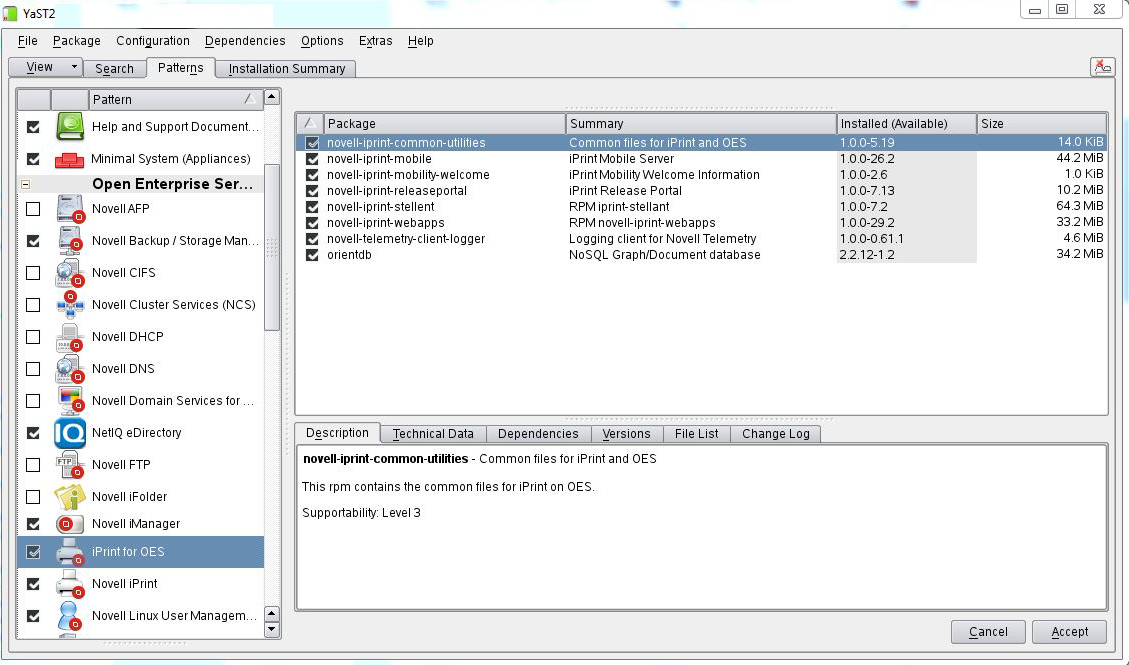Click the Novell FTP pattern icon
Image resolution: width=1129 pixels, height=665 pixels.
click(x=70, y=465)
